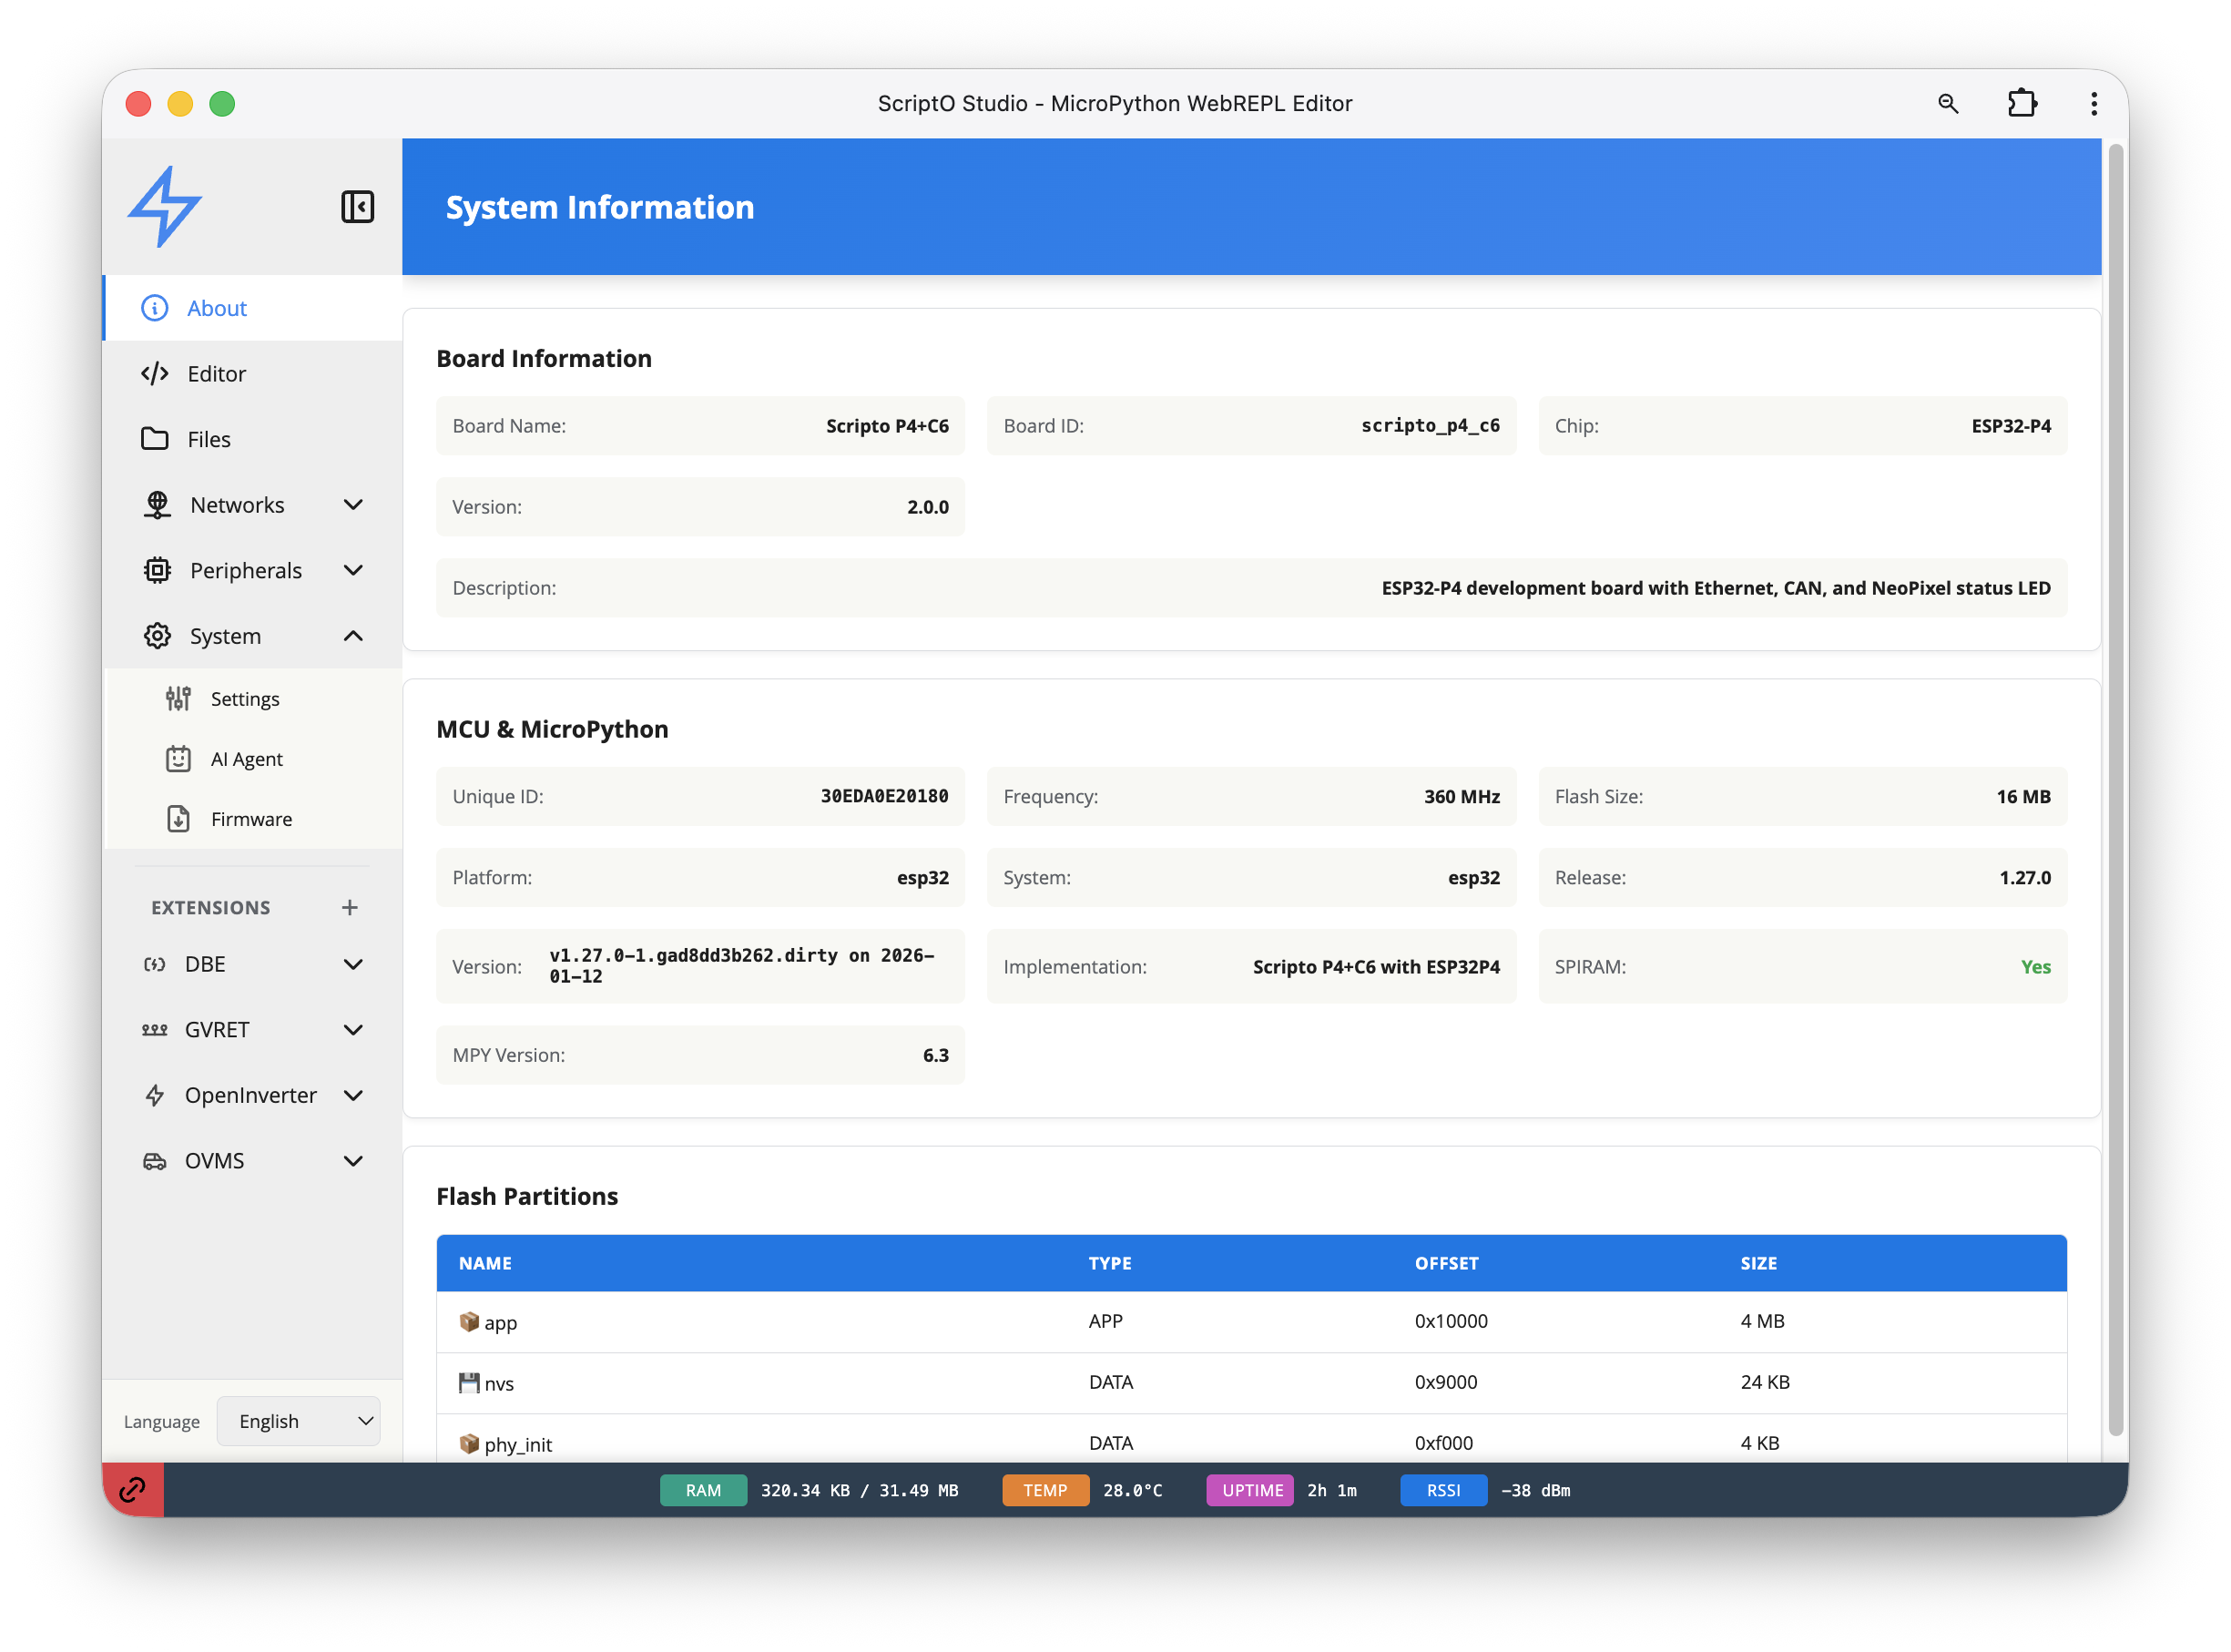This screenshot has width=2231, height=1652.
Task: Select the About page
Action: [216, 308]
